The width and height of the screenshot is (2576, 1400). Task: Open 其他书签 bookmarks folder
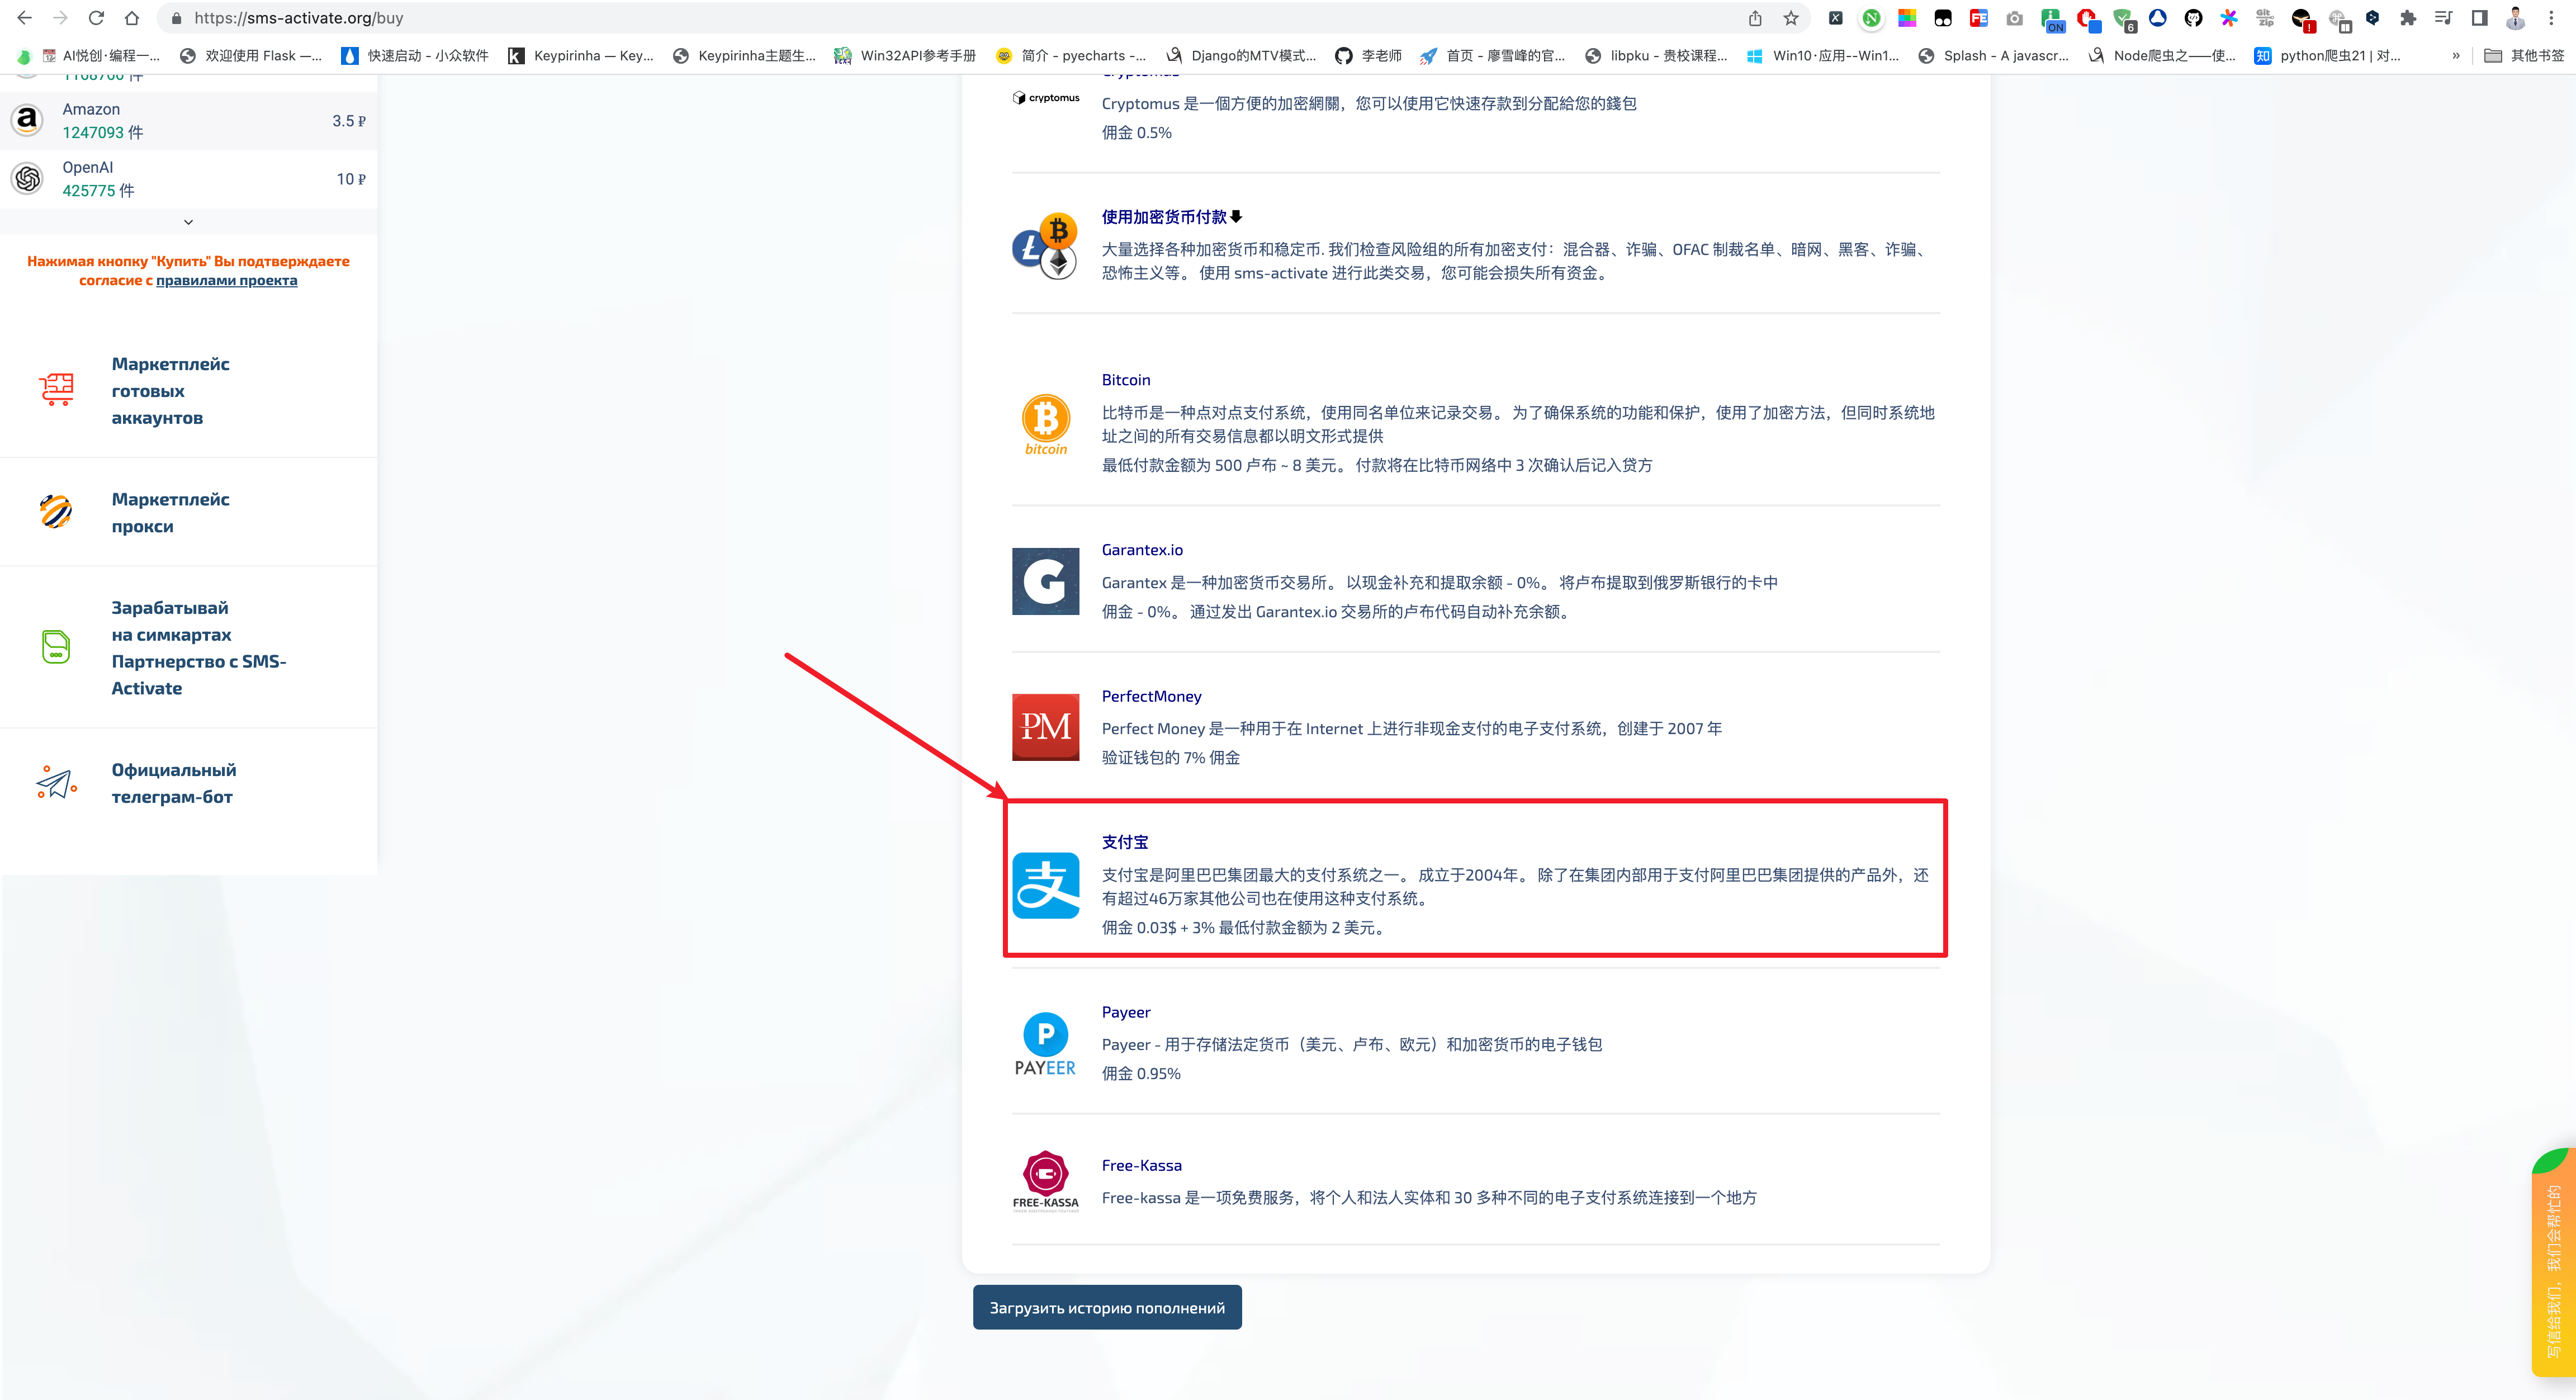[x=2525, y=56]
